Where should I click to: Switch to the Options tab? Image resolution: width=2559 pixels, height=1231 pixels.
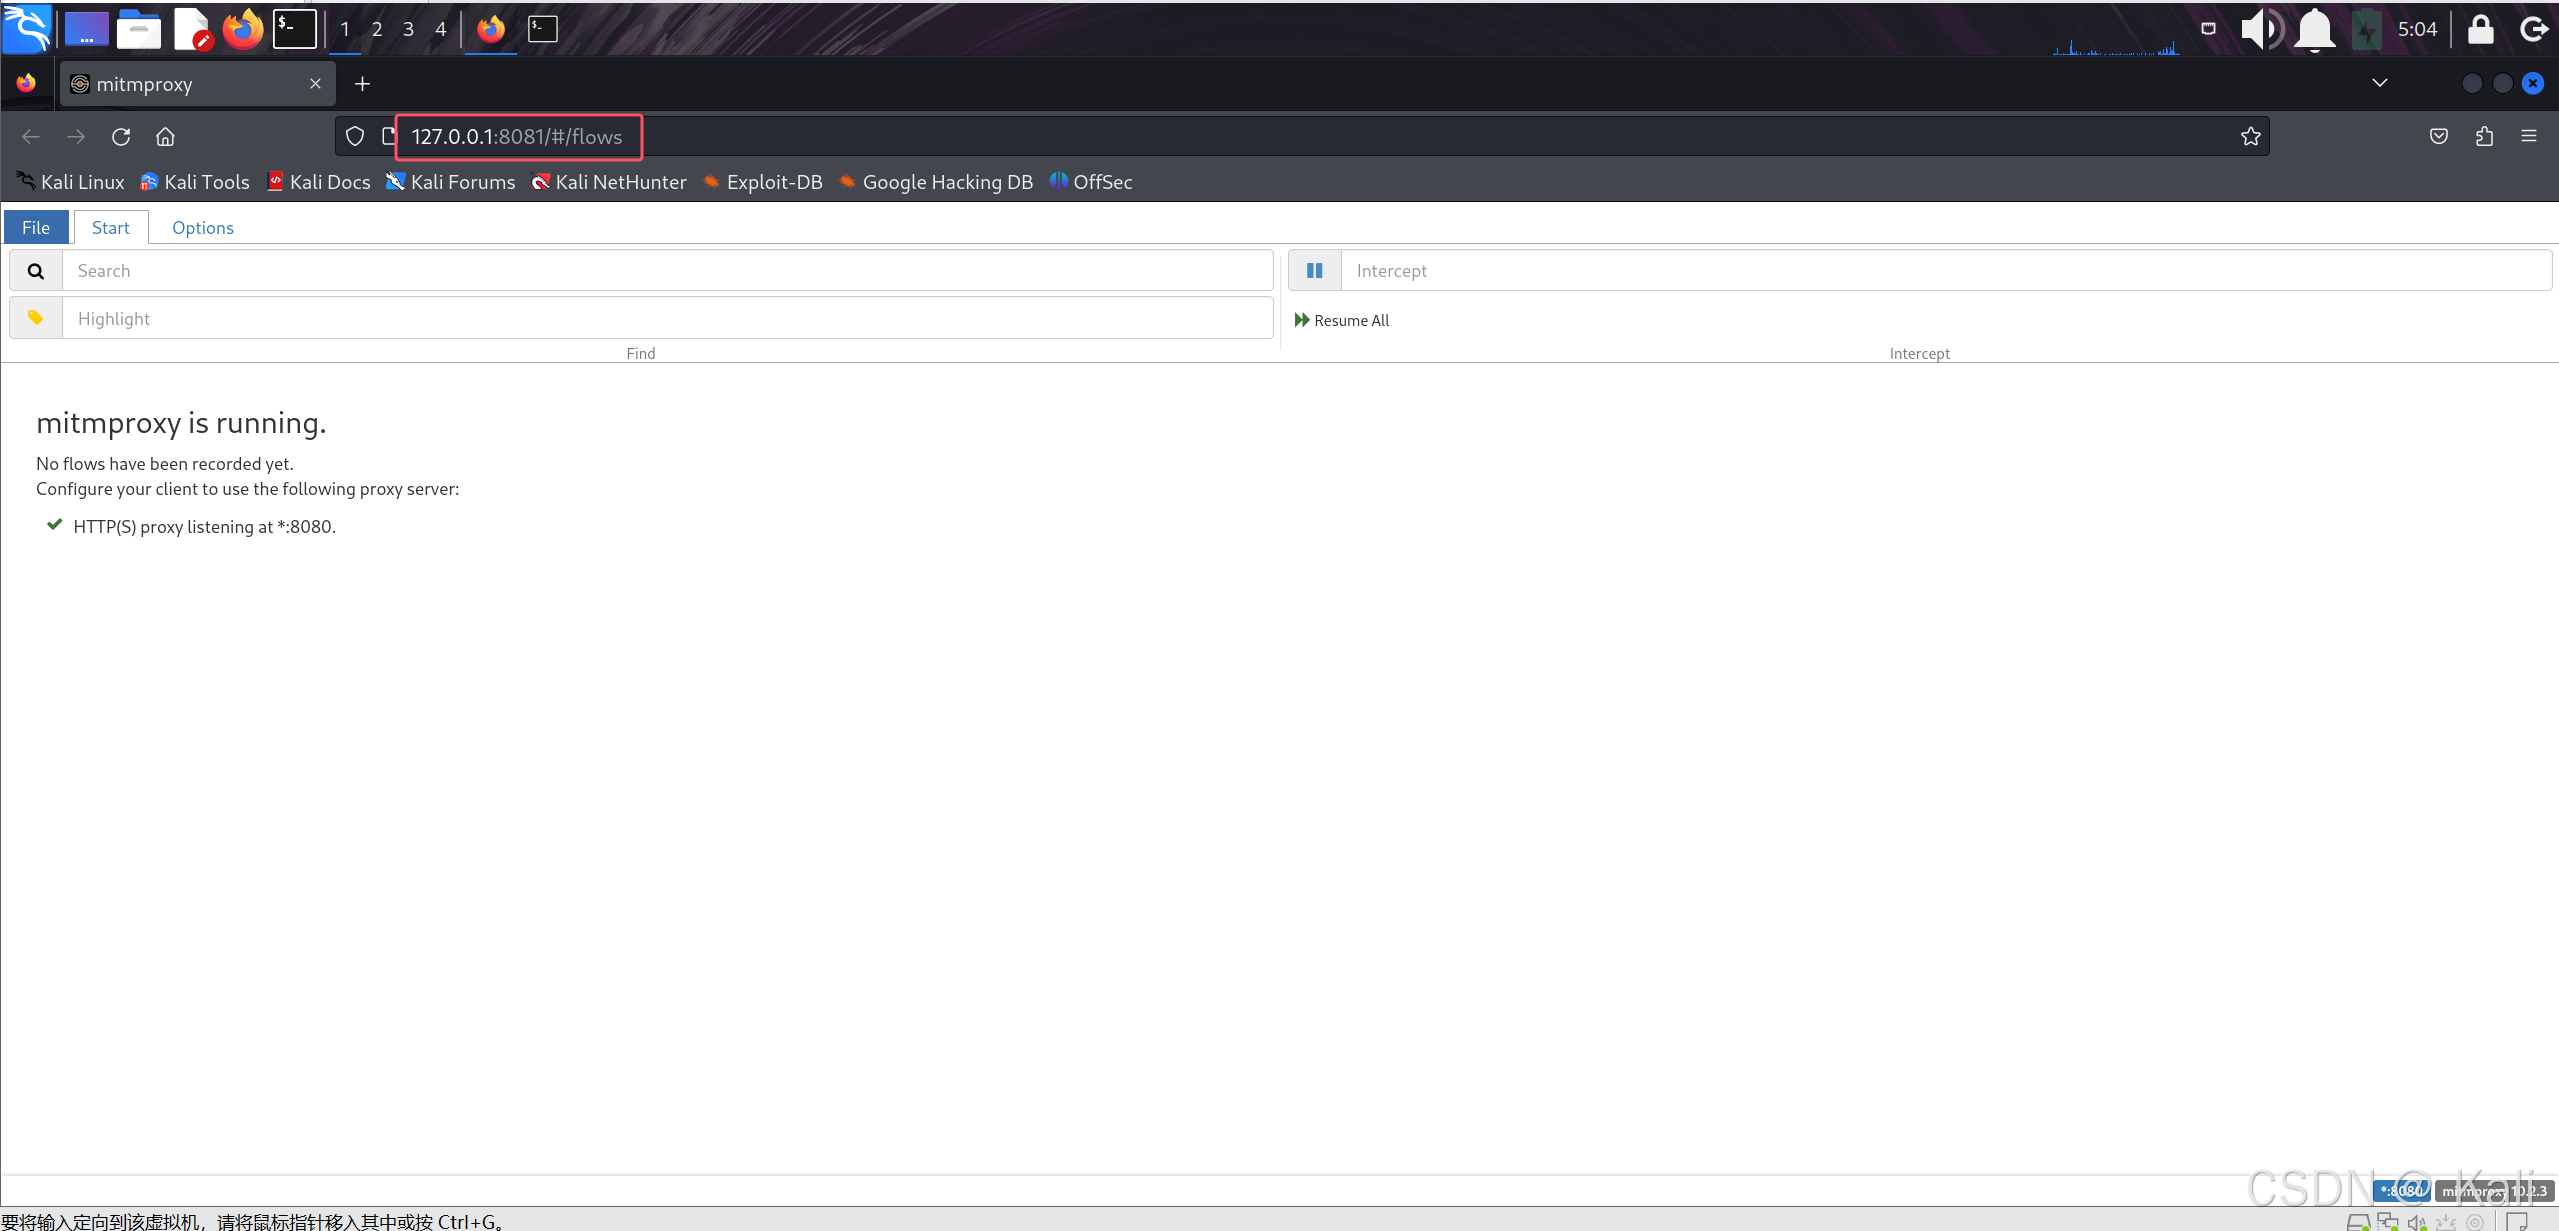(202, 227)
